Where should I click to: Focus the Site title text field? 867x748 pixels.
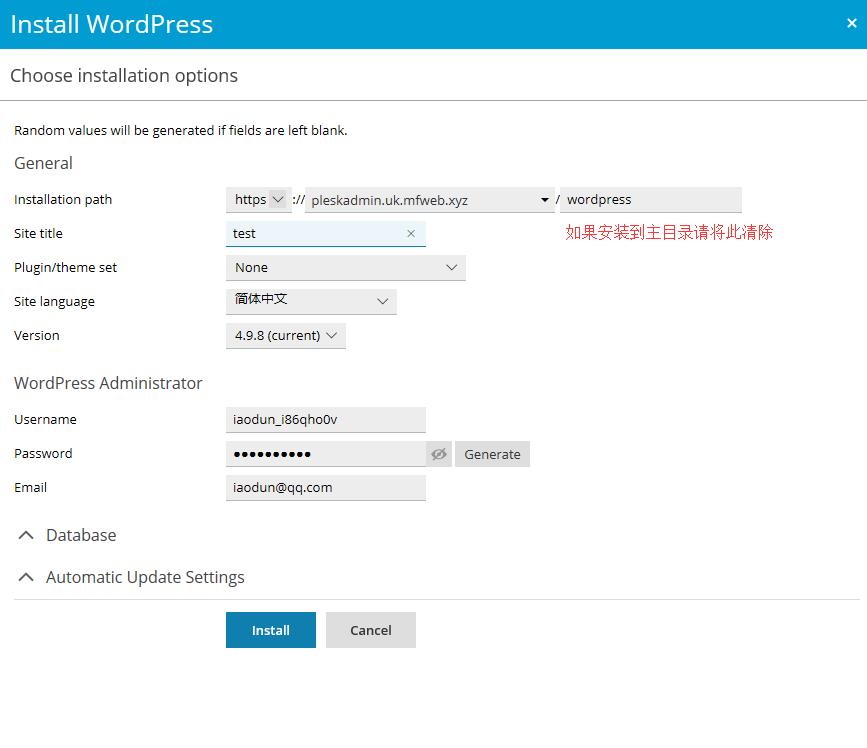click(315, 234)
